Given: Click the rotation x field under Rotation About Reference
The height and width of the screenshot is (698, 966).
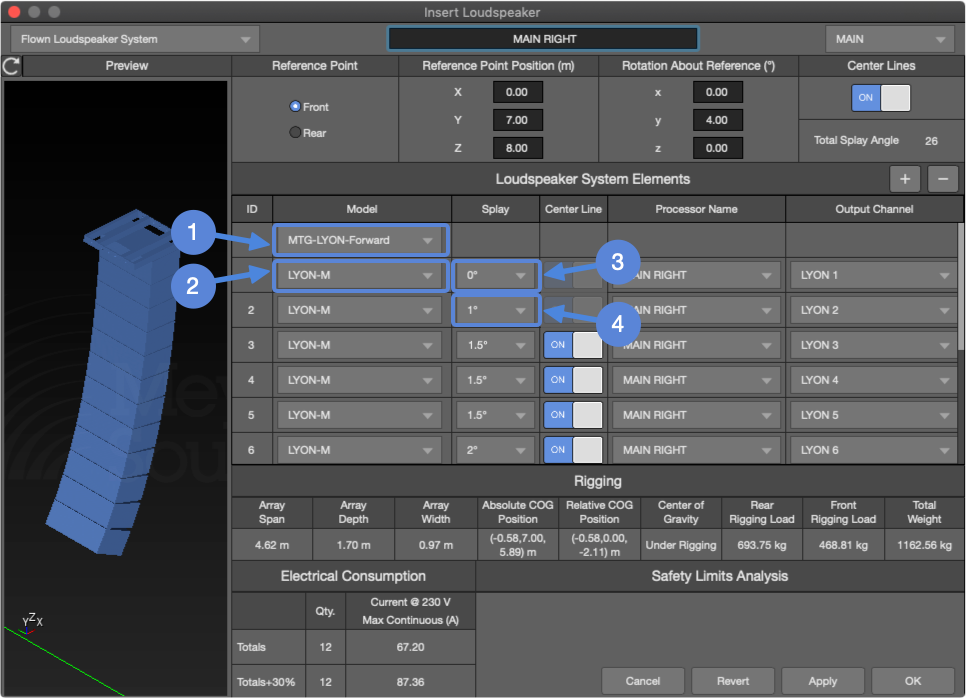Looking at the screenshot, I should click(x=717, y=92).
